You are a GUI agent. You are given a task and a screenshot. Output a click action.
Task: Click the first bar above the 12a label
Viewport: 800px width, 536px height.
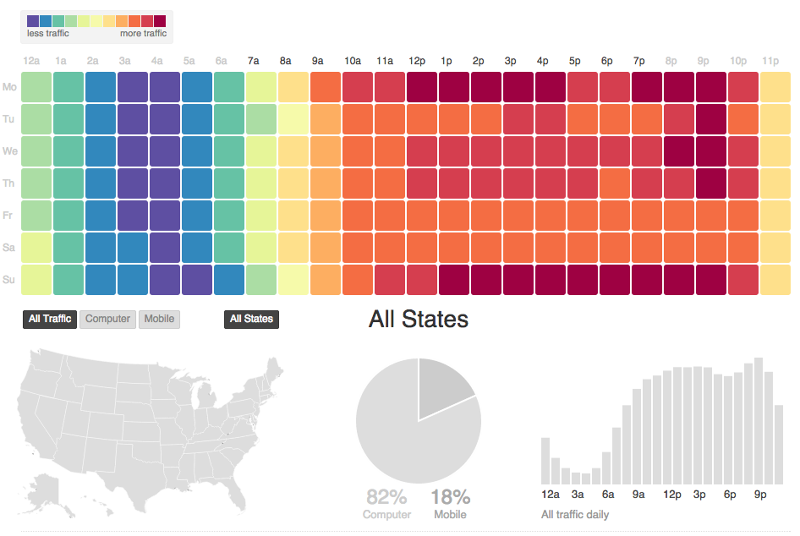pyautogui.click(x=545, y=461)
